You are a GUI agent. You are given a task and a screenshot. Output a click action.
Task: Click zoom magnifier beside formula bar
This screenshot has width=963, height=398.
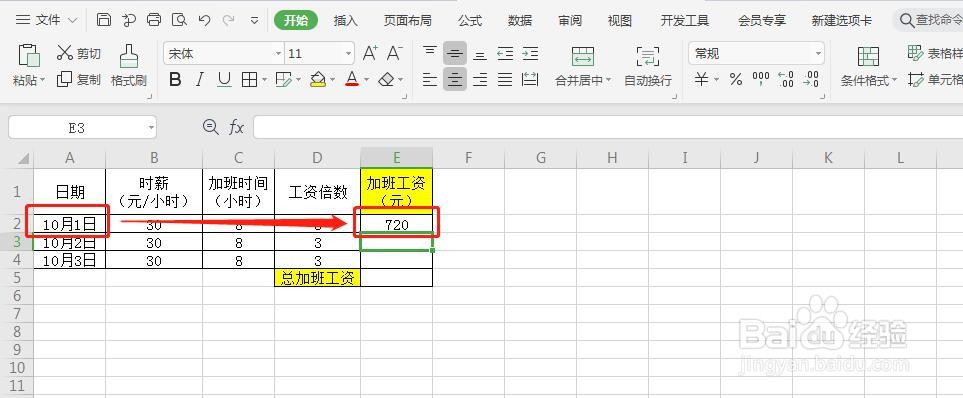pos(211,127)
